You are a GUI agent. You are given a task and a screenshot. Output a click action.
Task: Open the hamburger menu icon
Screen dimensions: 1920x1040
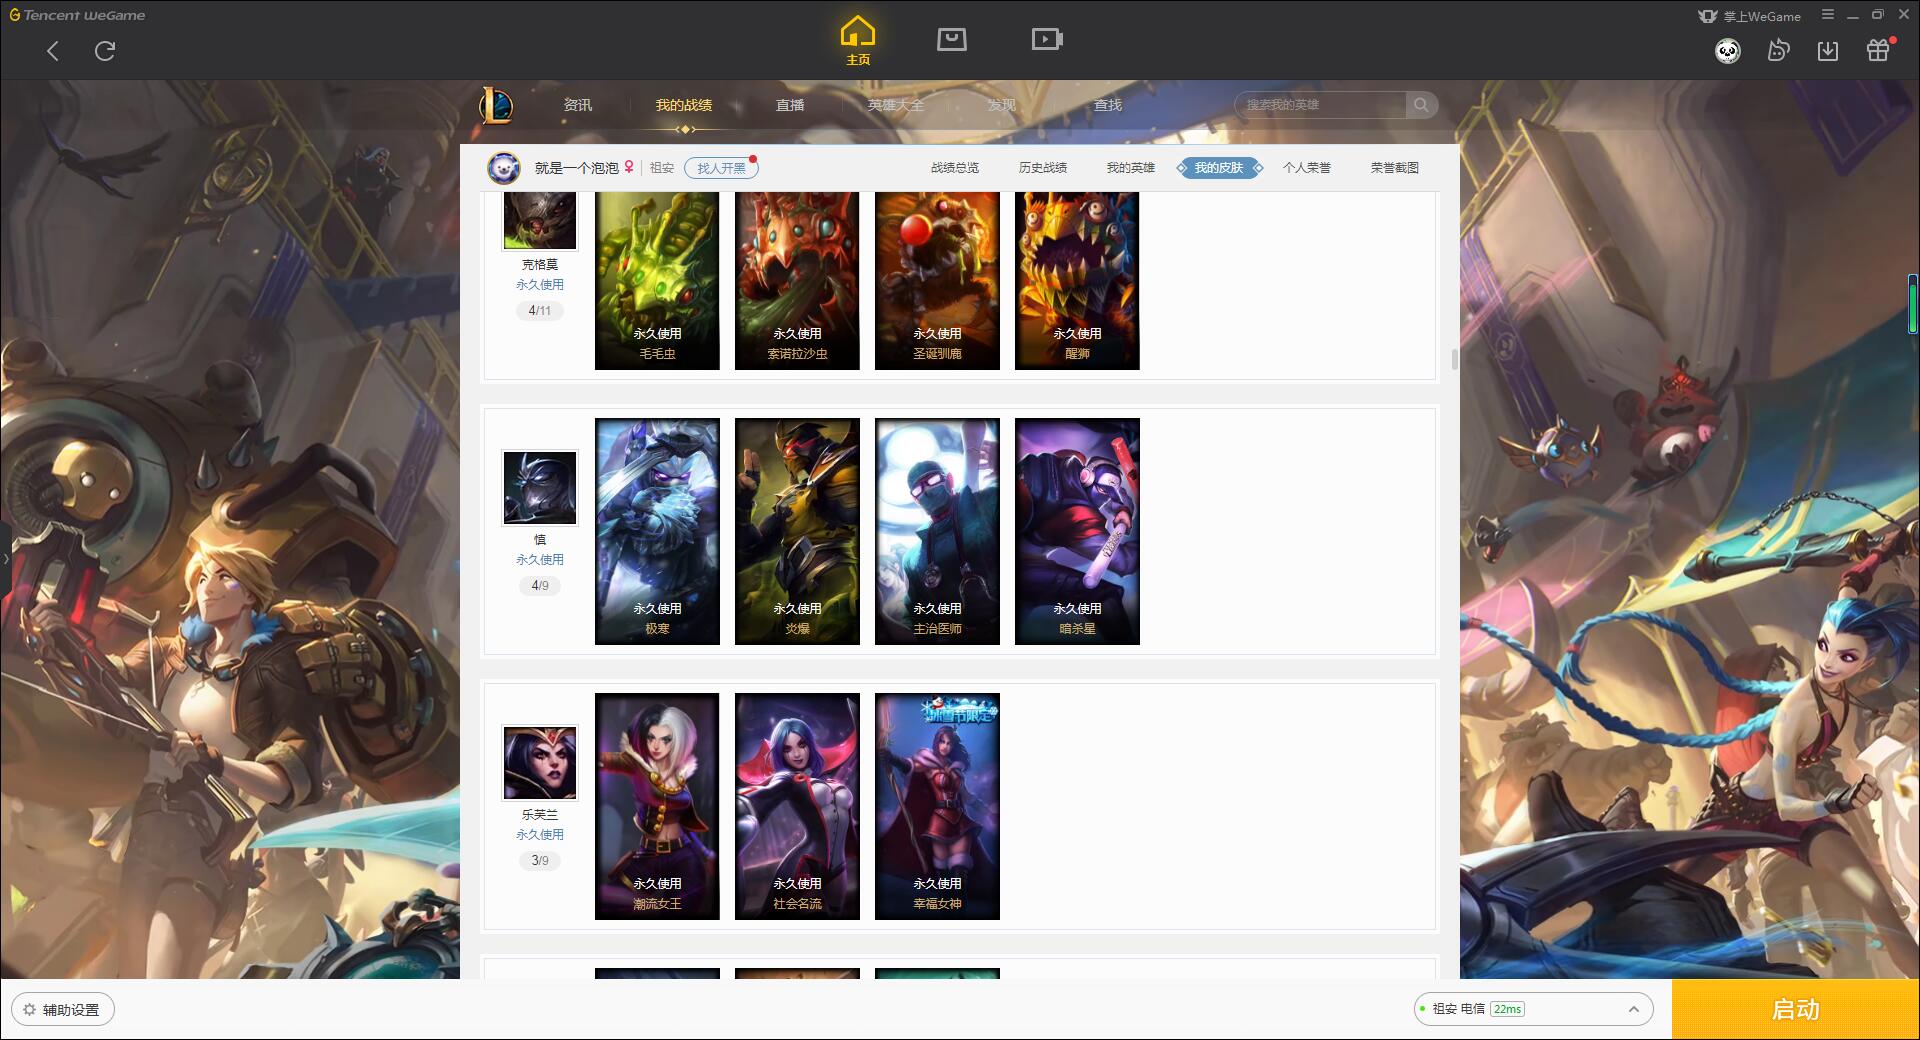1828,15
